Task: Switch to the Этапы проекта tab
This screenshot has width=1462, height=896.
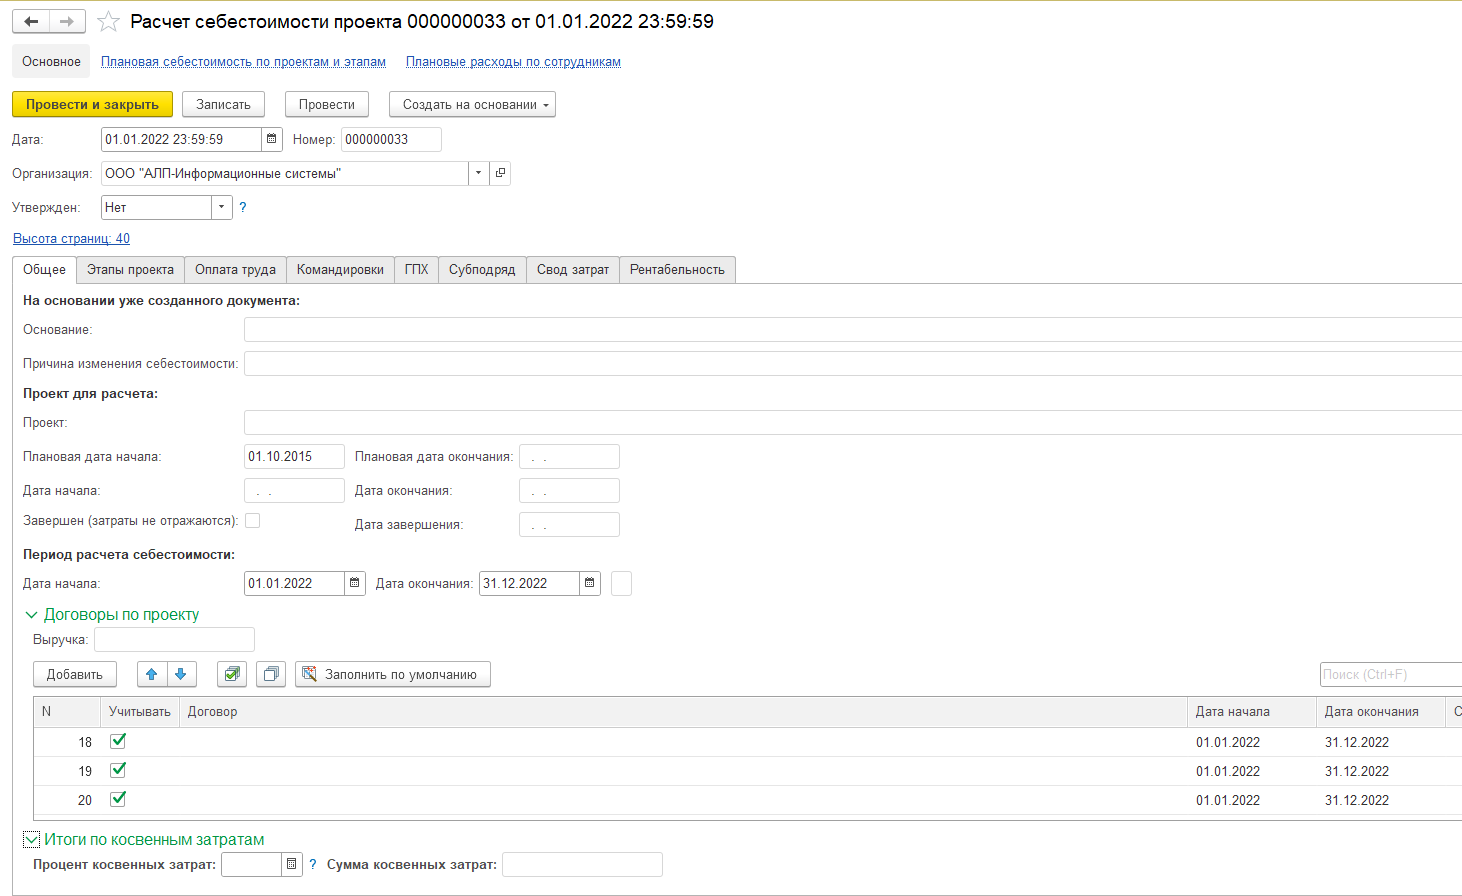Action: (x=130, y=270)
